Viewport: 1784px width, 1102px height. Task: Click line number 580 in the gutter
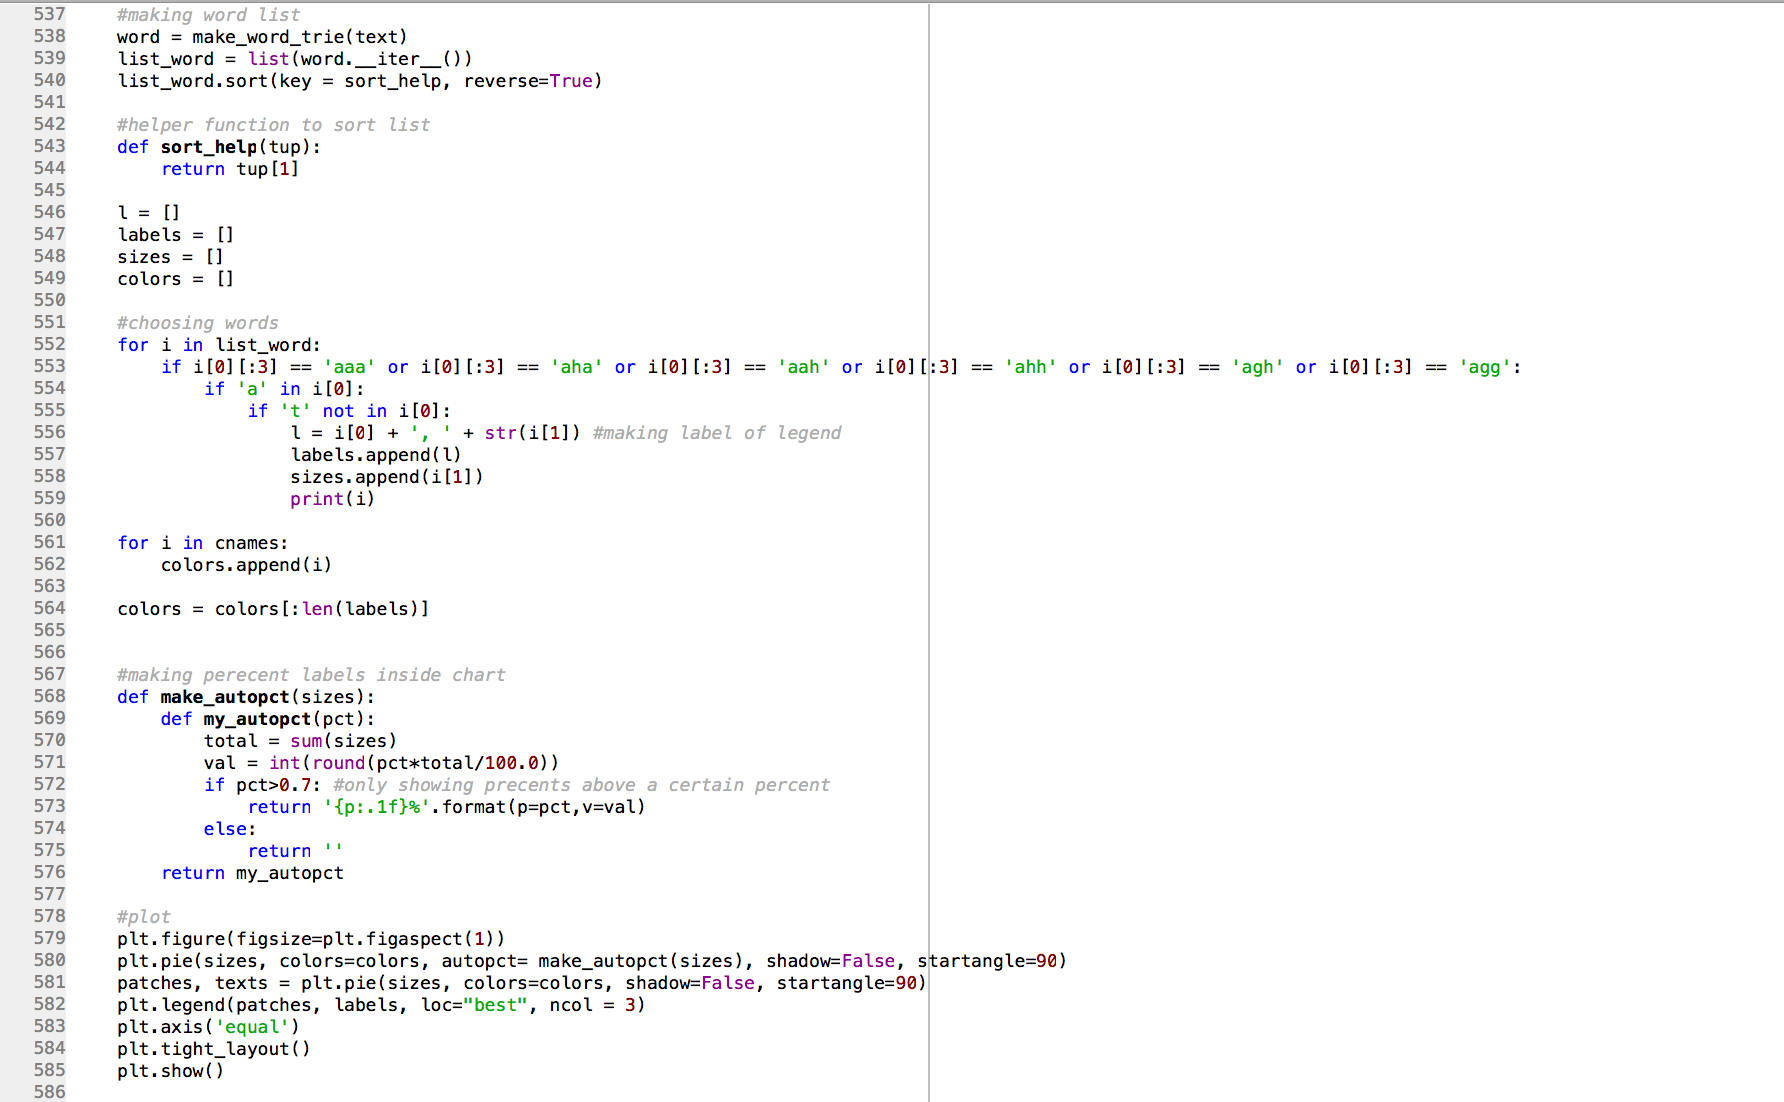[49, 960]
